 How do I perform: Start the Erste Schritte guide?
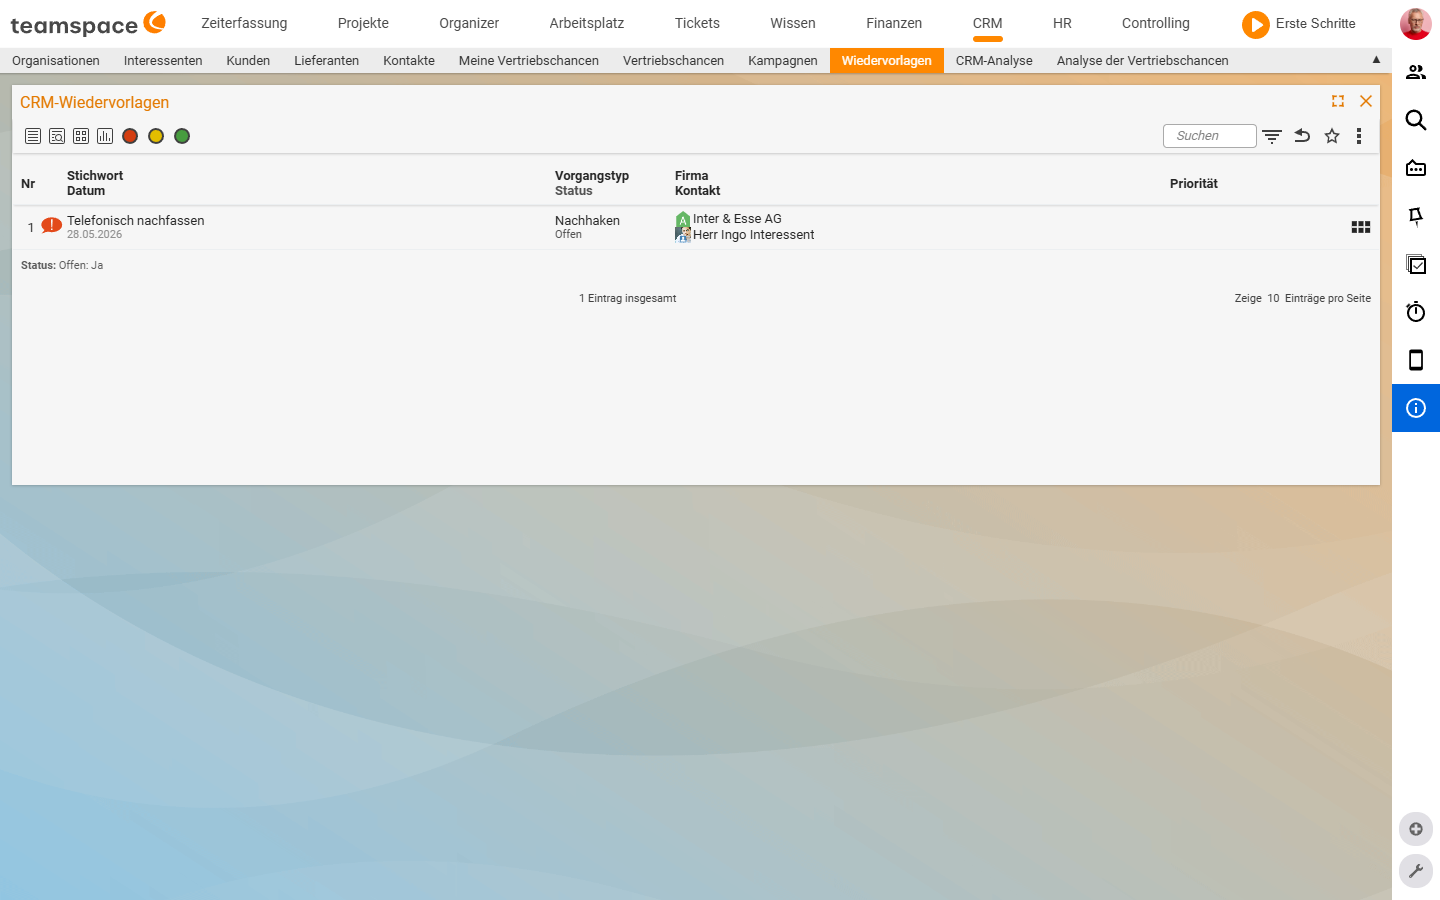1299,24
